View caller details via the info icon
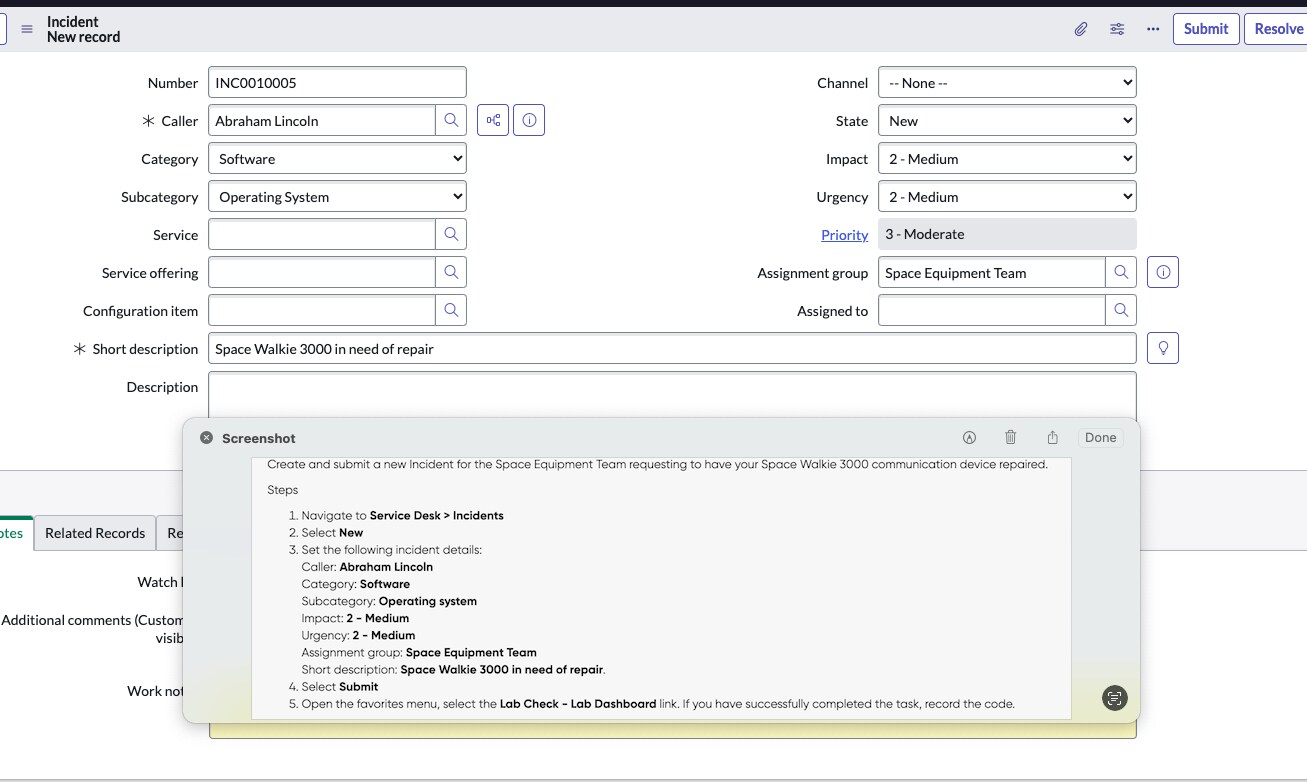1307x782 pixels. tap(529, 119)
